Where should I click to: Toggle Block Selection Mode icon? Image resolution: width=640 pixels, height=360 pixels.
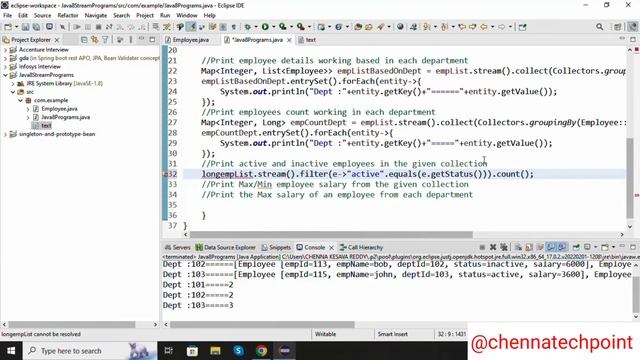[223, 27]
